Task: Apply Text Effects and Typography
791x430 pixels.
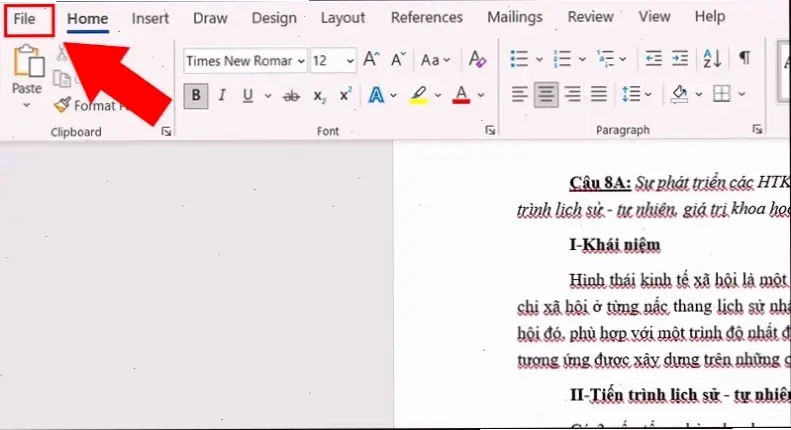Action: click(x=376, y=95)
